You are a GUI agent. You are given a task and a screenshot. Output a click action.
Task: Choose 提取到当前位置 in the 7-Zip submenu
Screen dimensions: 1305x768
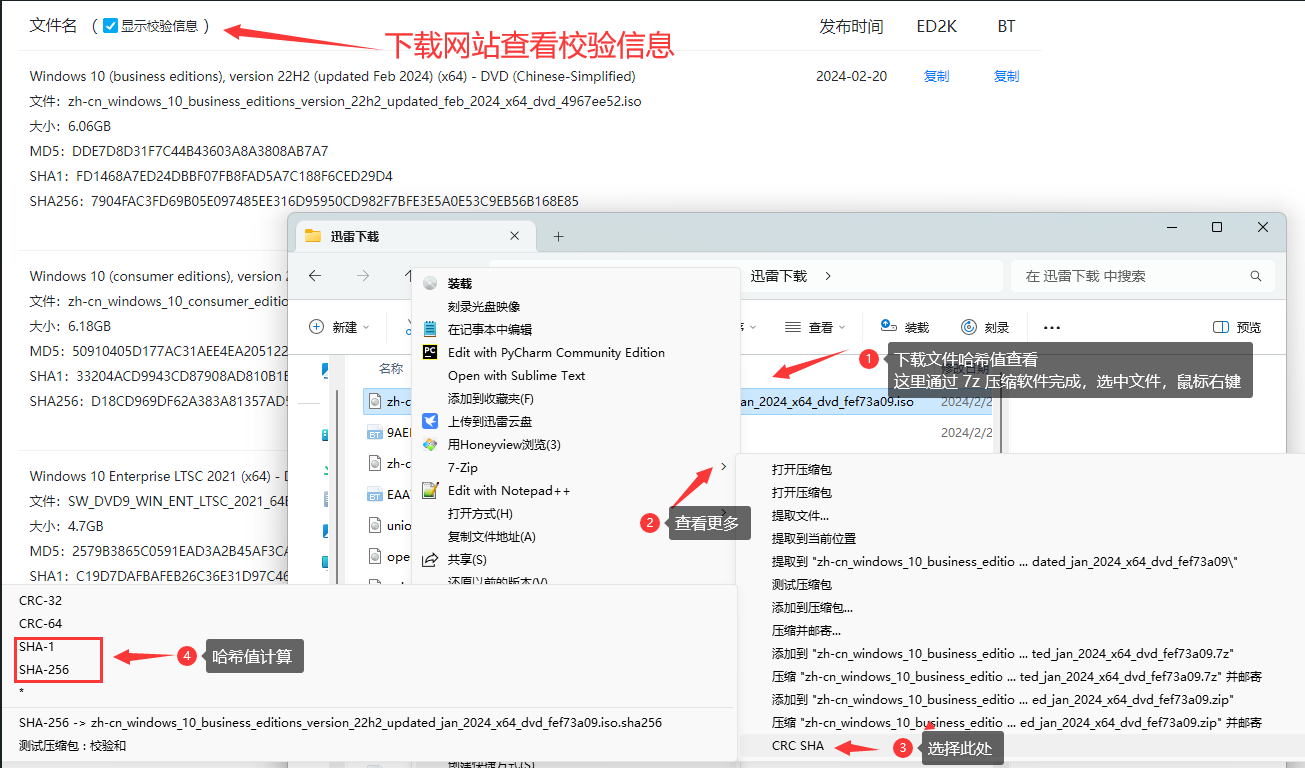tap(814, 538)
